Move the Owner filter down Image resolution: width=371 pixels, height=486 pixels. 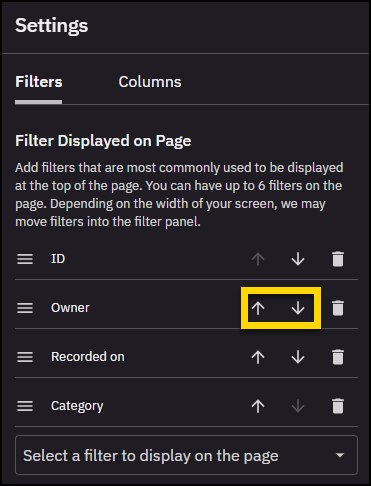(298, 308)
